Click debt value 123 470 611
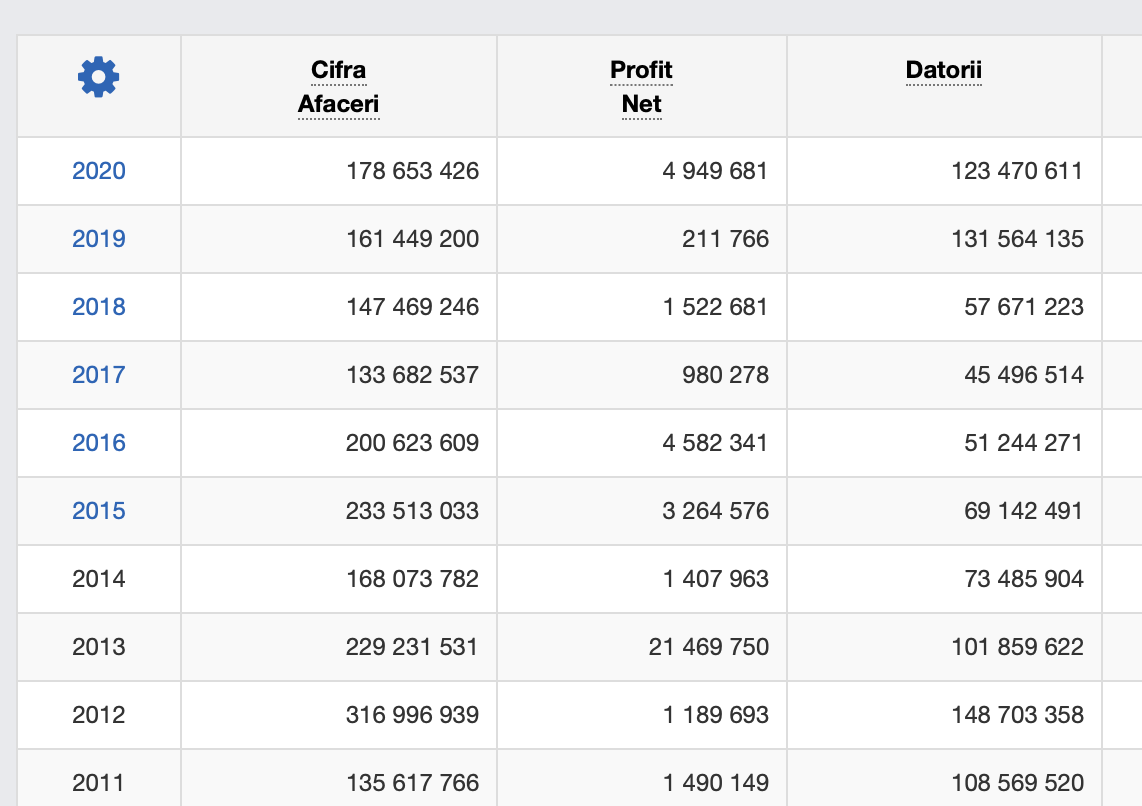The height and width of the screenshot is (806, 1142). click(1017, 171)
